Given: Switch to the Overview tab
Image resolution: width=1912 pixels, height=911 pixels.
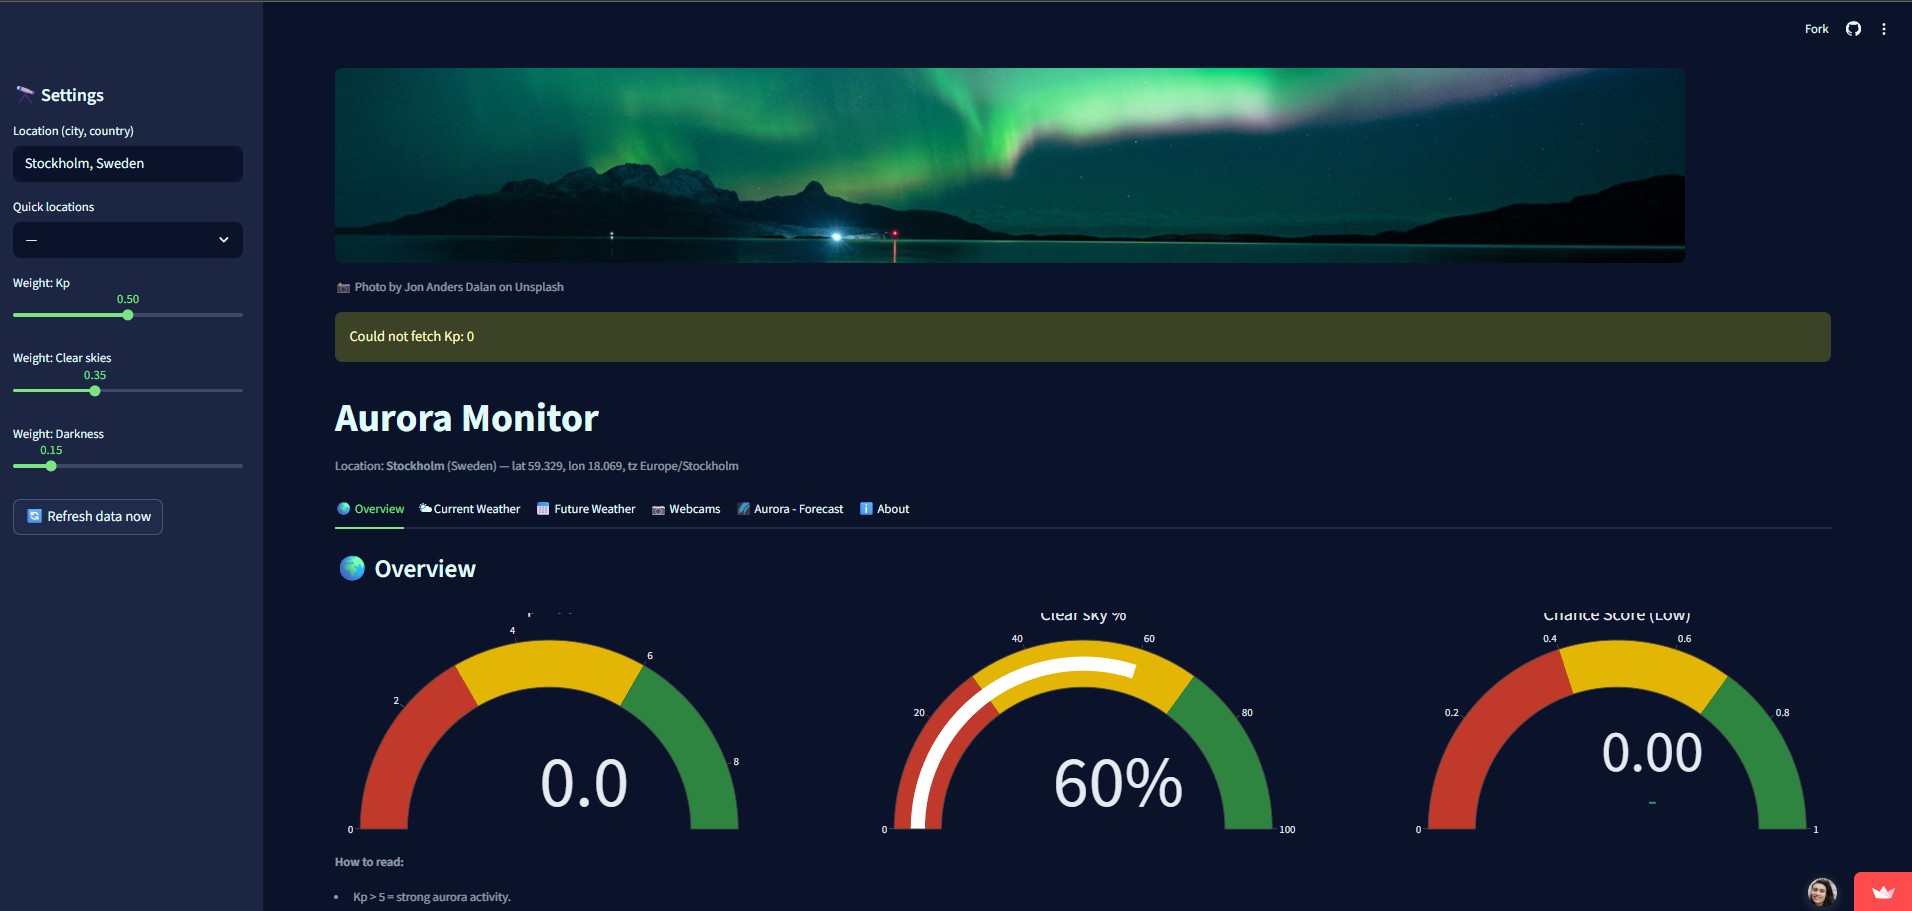Looking at the screenshot, I should (370, 509).
